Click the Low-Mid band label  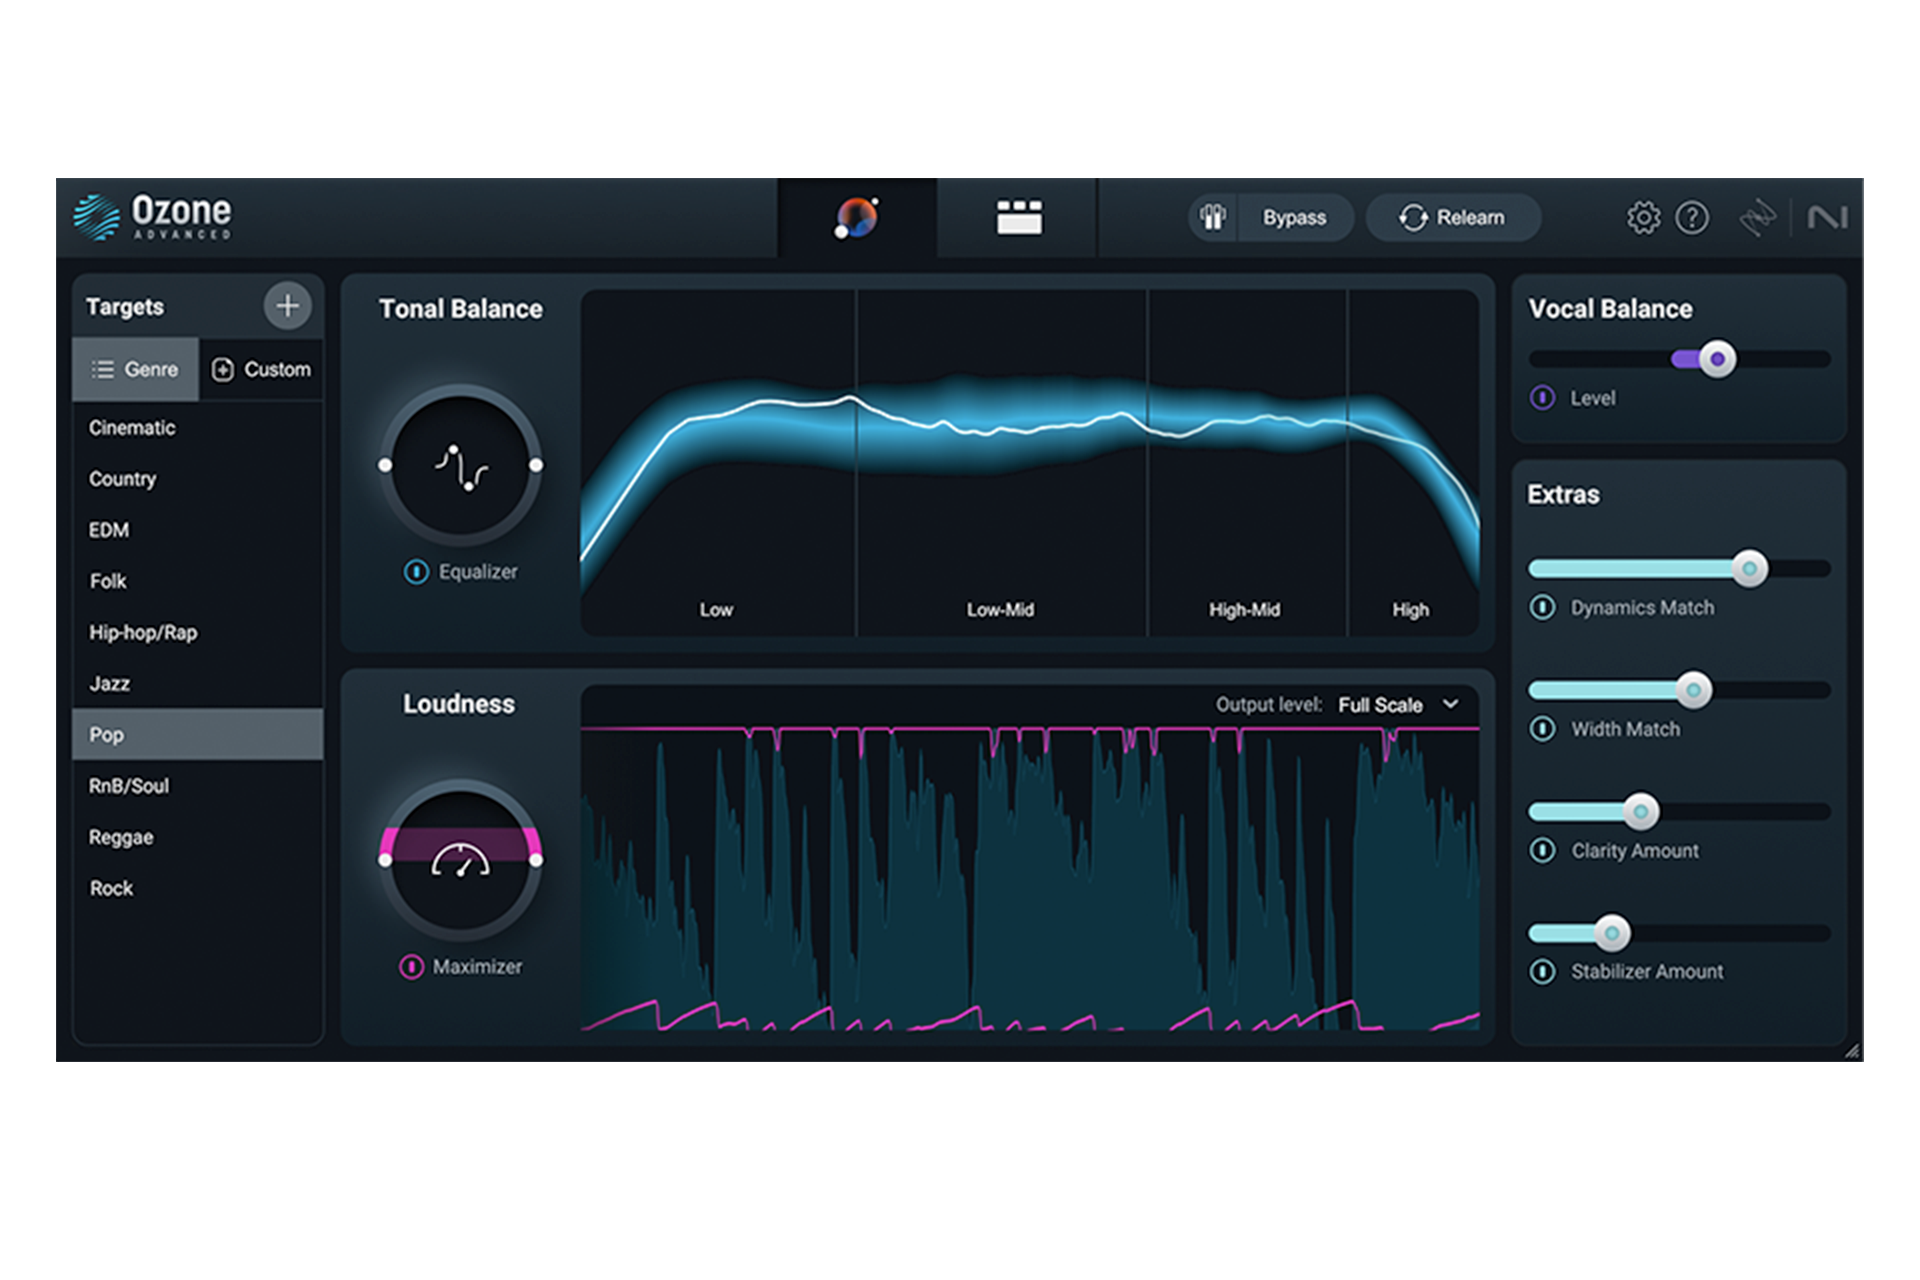tap(1000, 610)
